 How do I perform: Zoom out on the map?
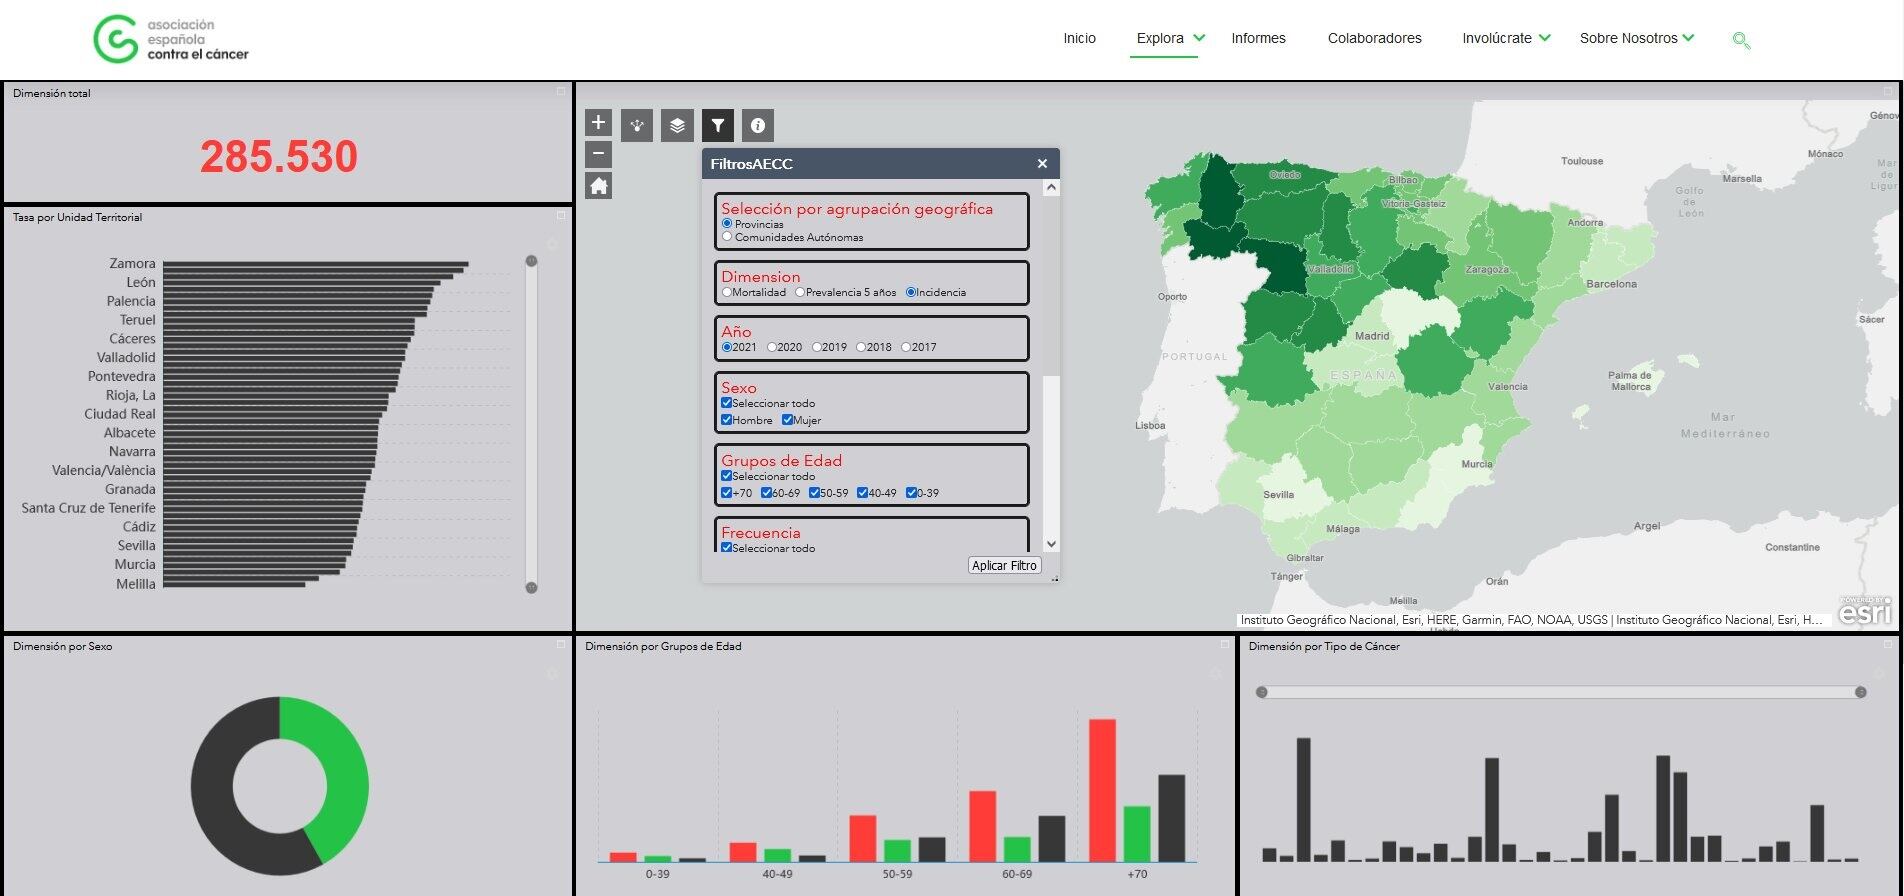pos(598,154)
